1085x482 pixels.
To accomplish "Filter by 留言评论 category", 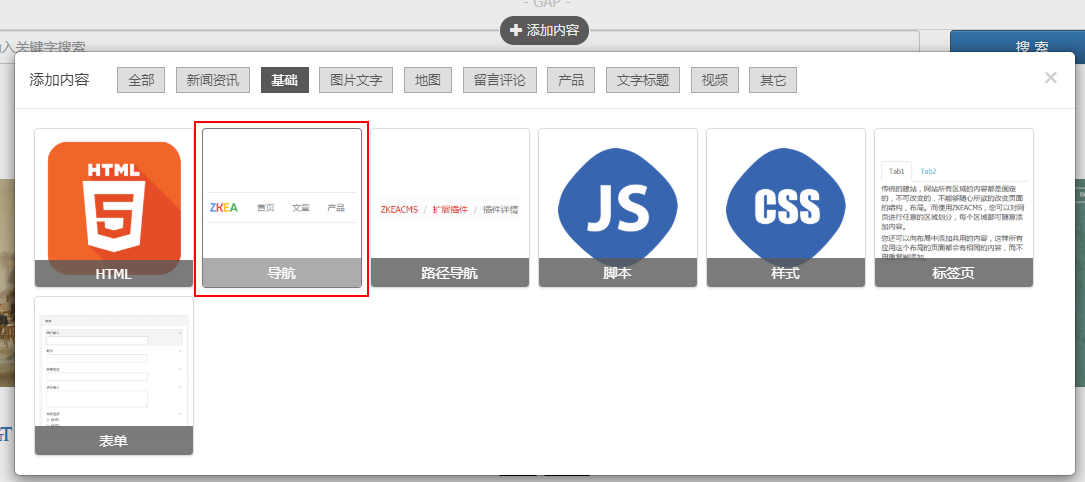I will click(500, 80).
